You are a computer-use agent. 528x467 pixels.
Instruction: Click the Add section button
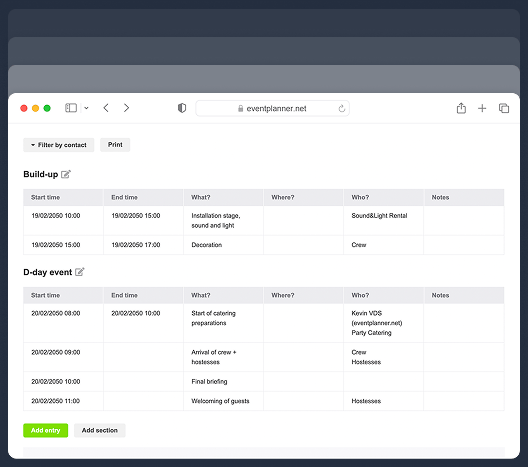pyautogui.click(x=100, y=430)
